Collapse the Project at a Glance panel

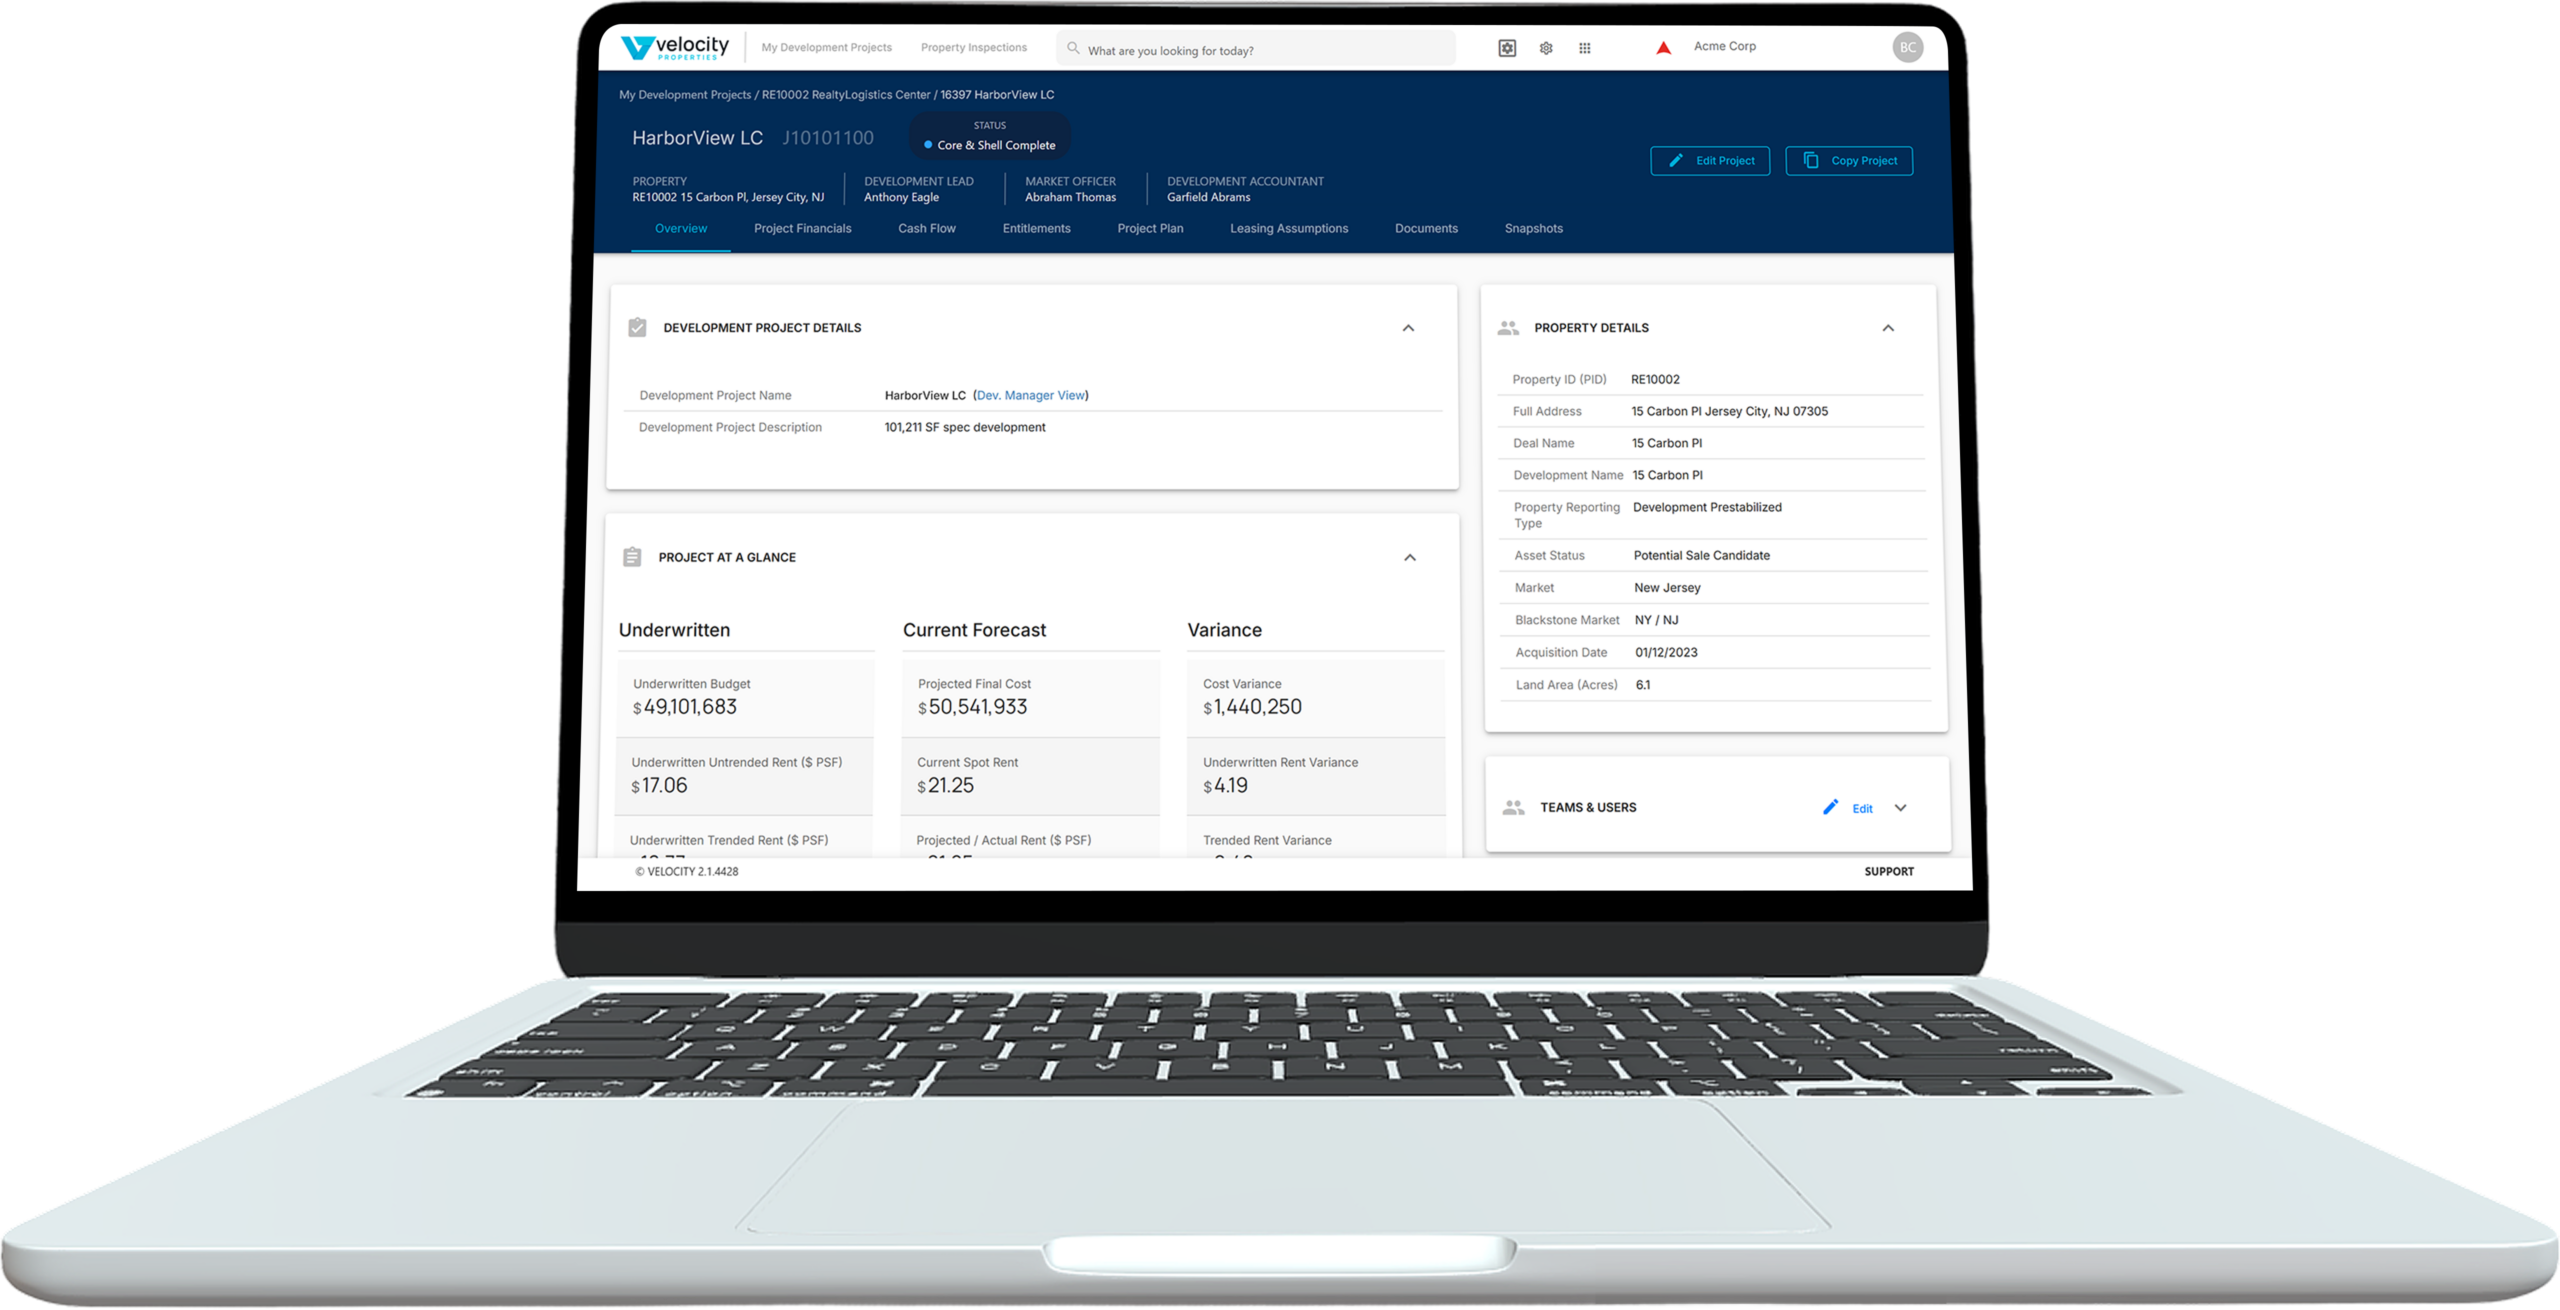coord(1410,557)
